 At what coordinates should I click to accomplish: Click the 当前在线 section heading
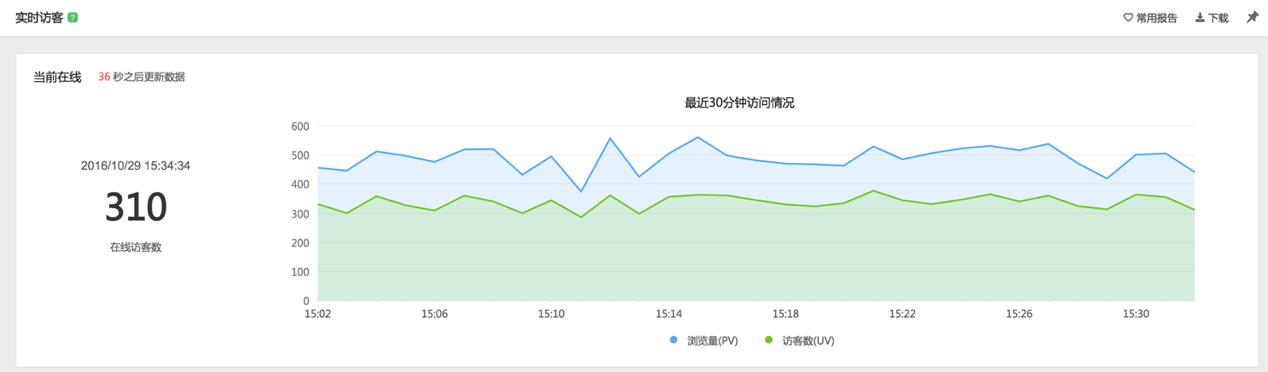click(x=57, y=77)
